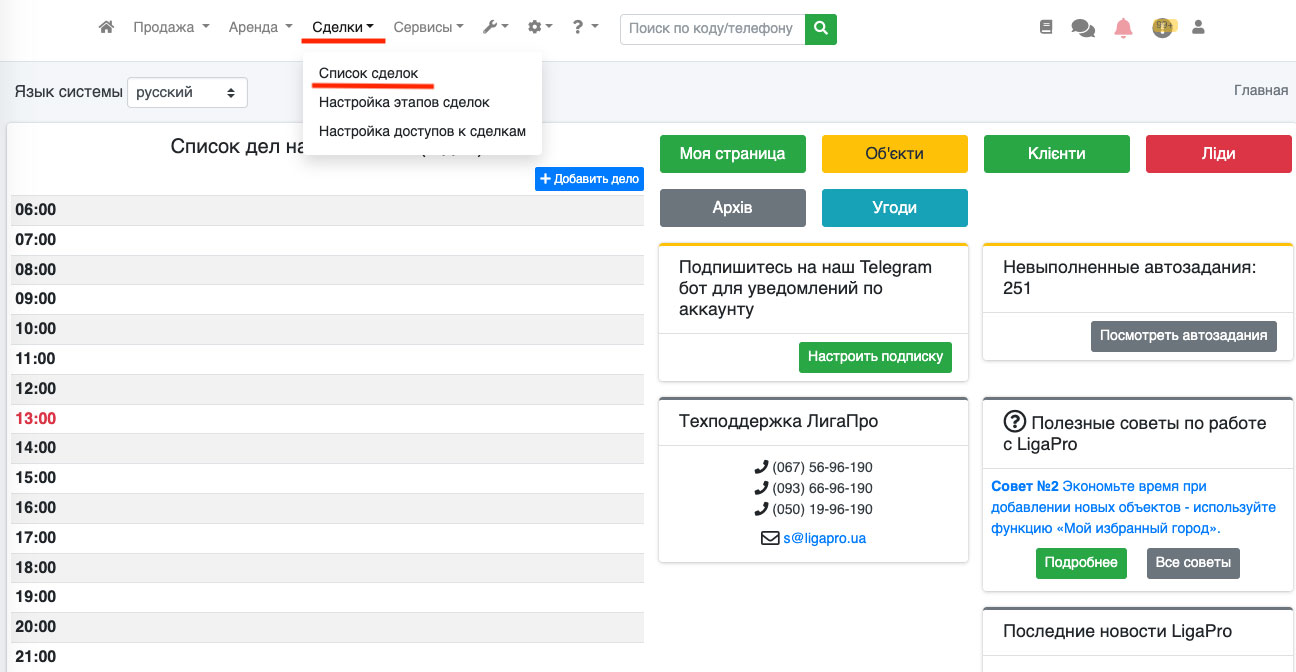This screenshot has height=672, width=1296.
Task: Open the wrench tools menu
Action: click(495, 28)
